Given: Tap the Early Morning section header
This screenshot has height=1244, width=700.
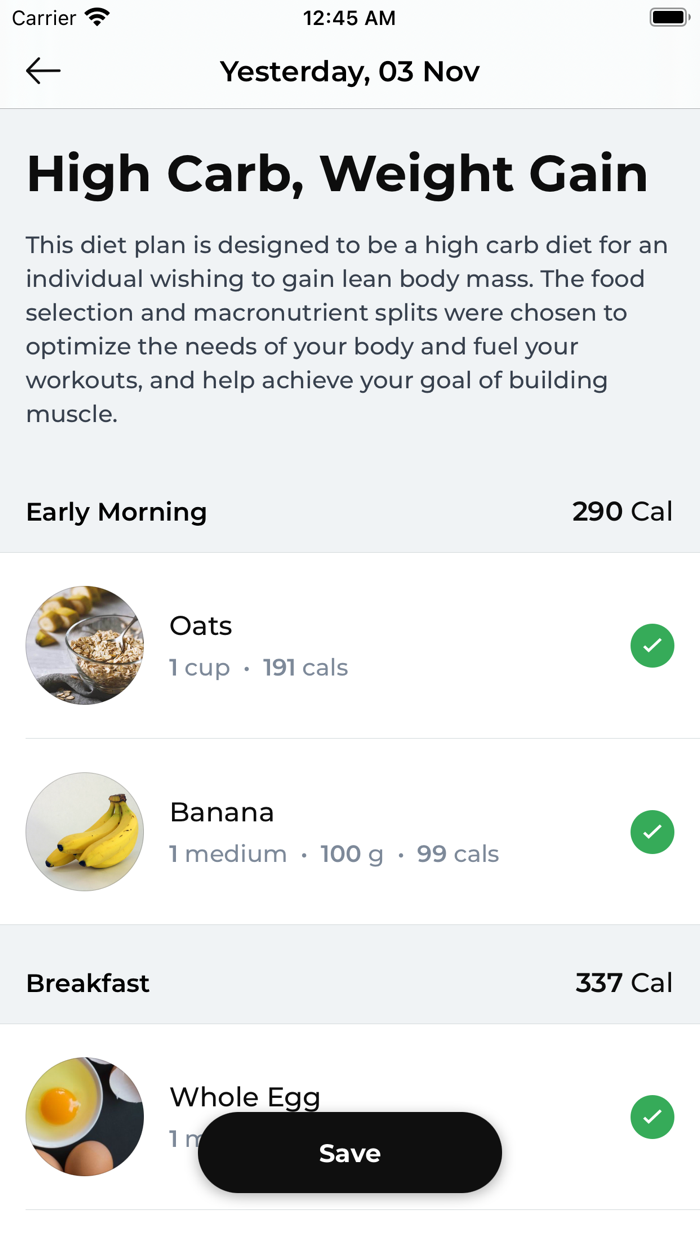Looking at the screenshot, I should [x=116, y=512].
